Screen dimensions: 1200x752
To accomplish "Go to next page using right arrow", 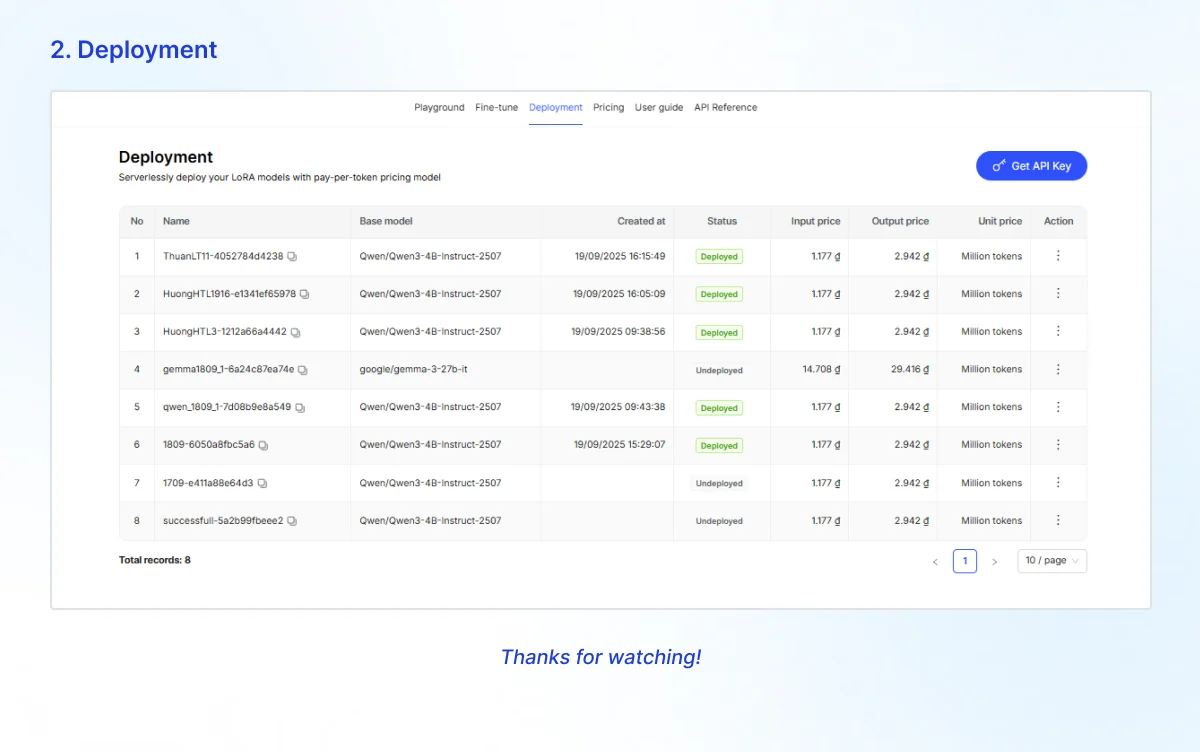I will click(994, 562).
